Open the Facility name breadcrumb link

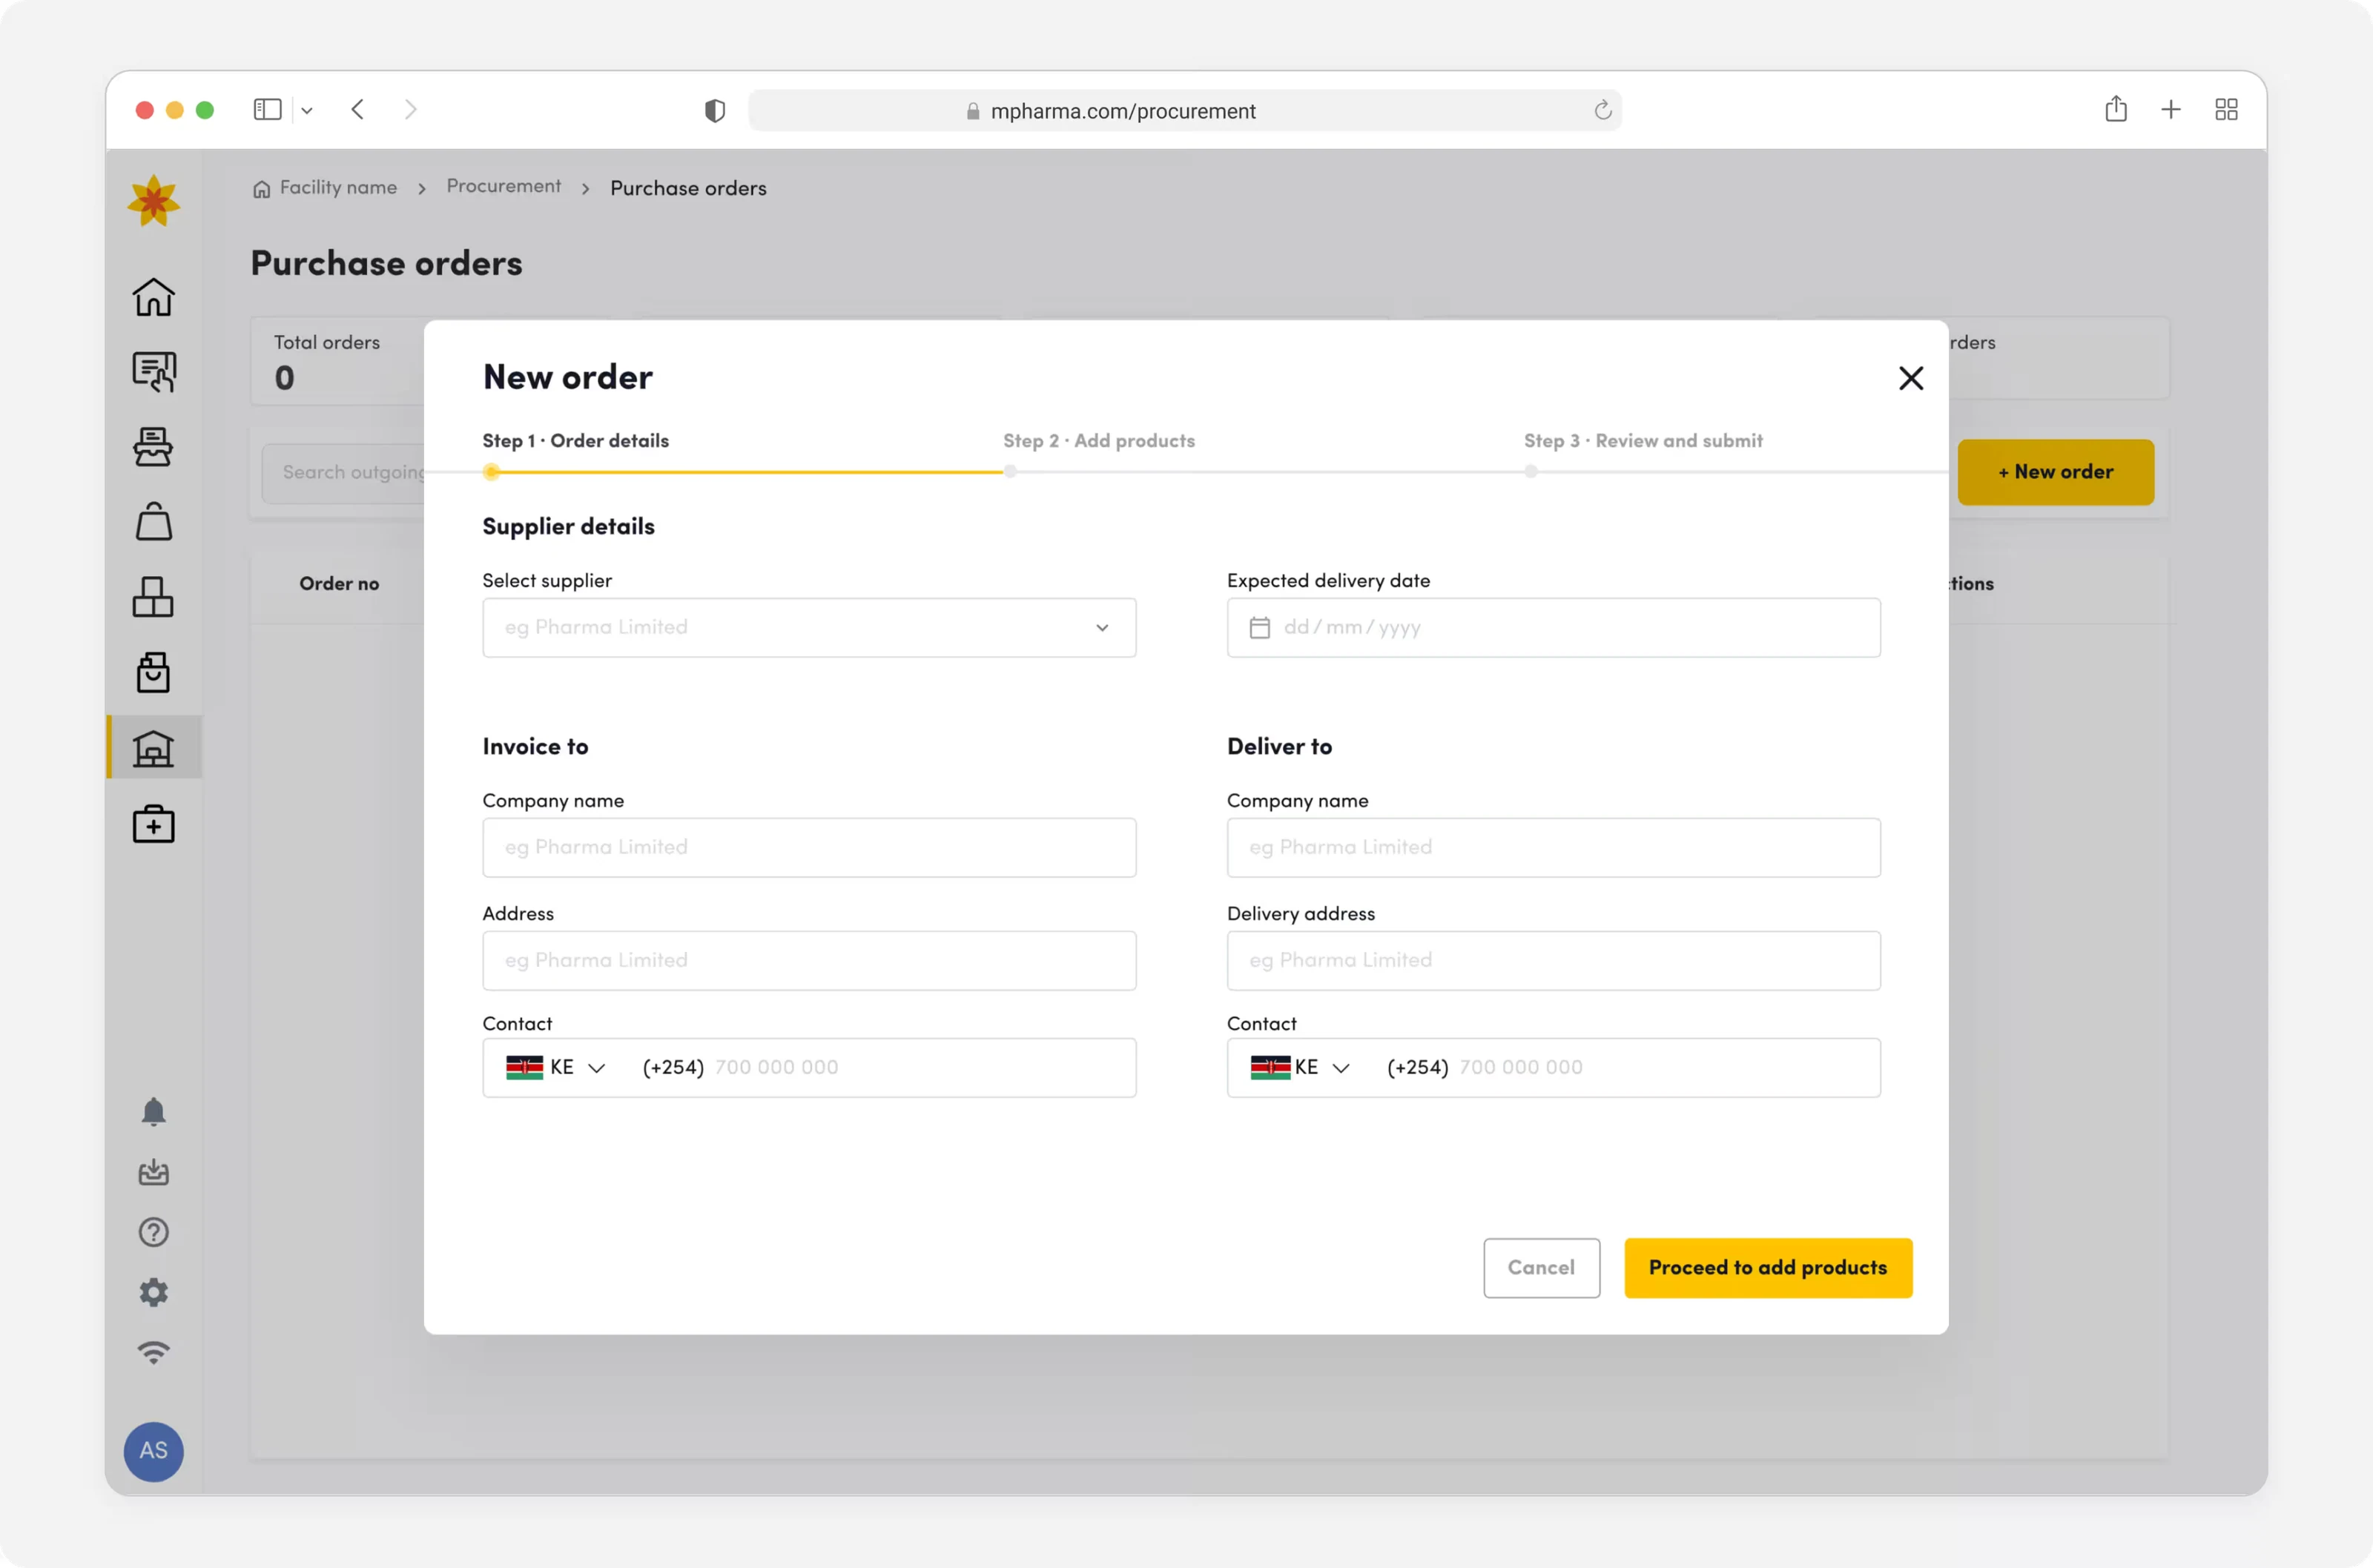click(325, 187)
